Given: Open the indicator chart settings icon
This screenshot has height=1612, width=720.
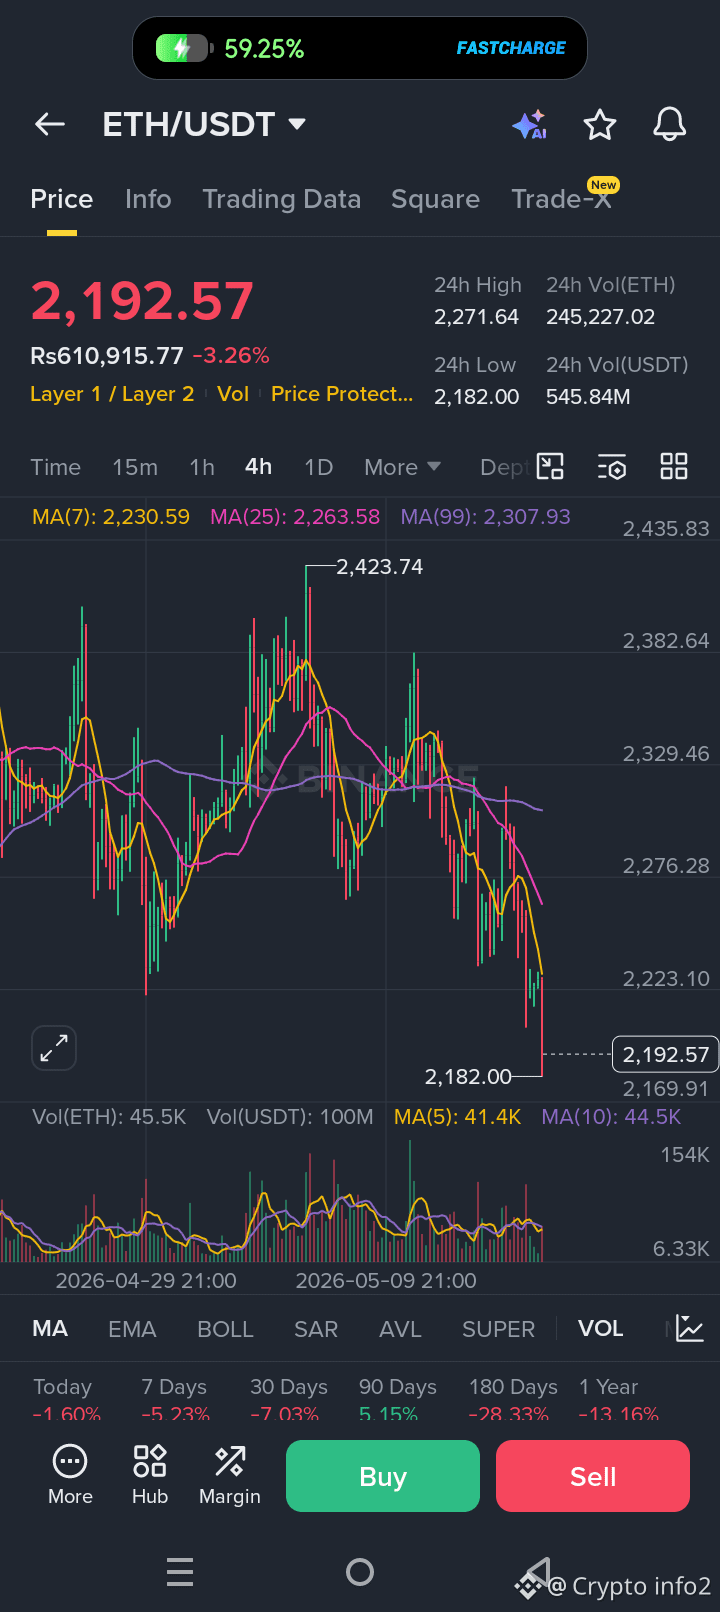Looking at the screenshot, I should click(x=690, y=1329).
